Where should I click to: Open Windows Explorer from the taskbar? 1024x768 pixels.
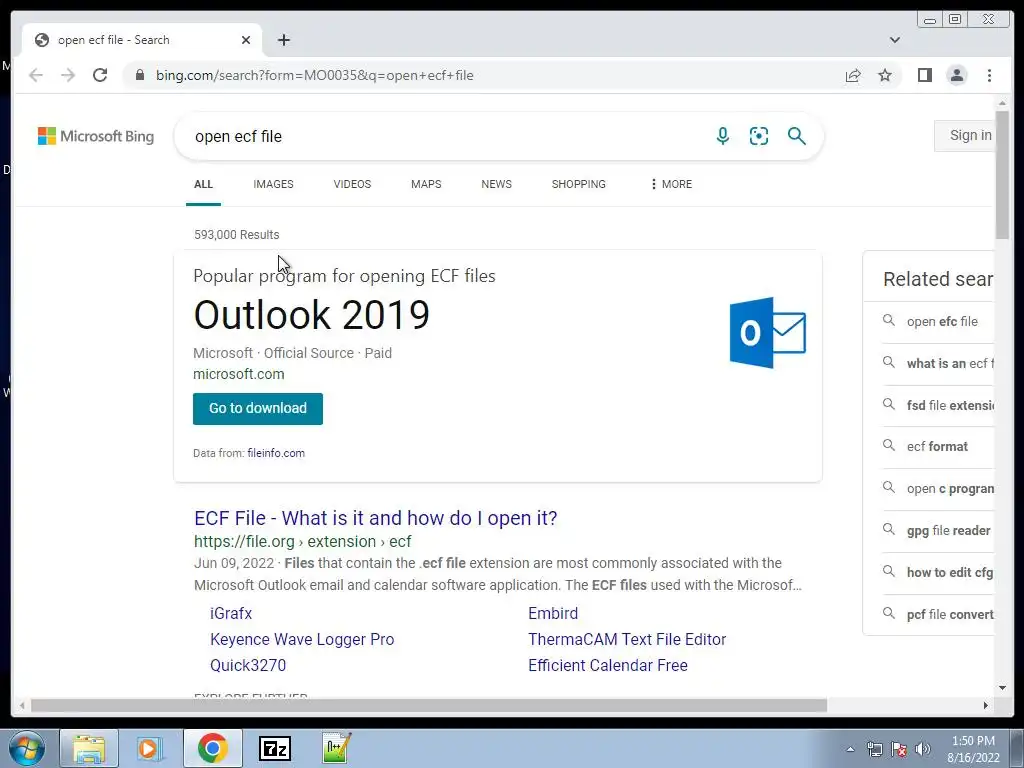click(89, 748)
